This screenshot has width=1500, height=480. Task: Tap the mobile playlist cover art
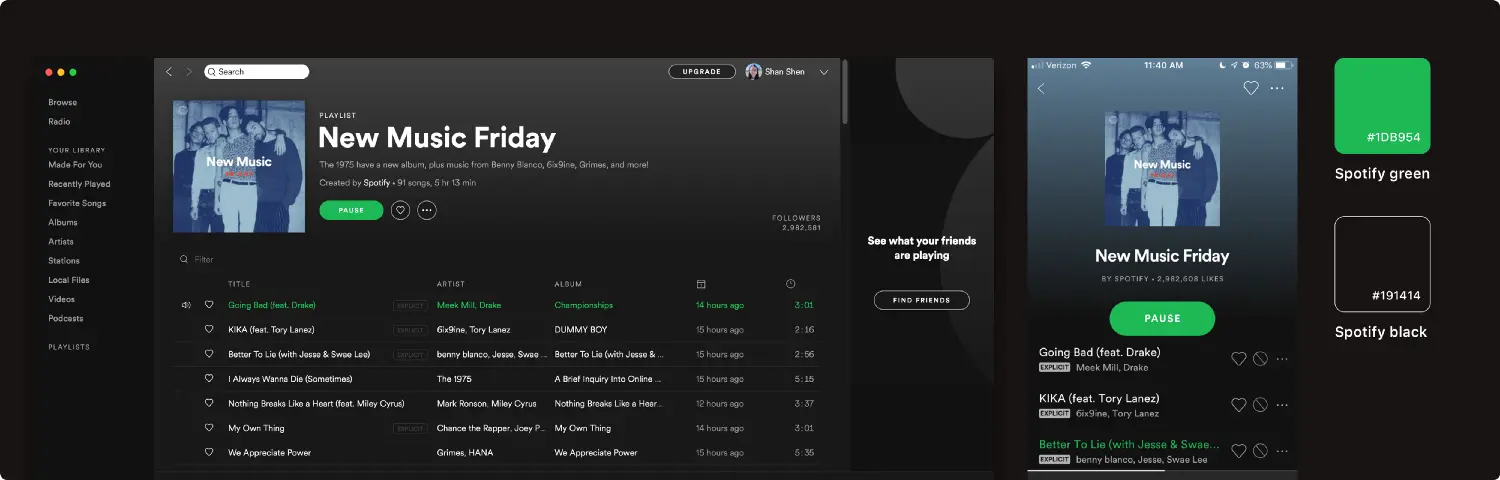1162,168
